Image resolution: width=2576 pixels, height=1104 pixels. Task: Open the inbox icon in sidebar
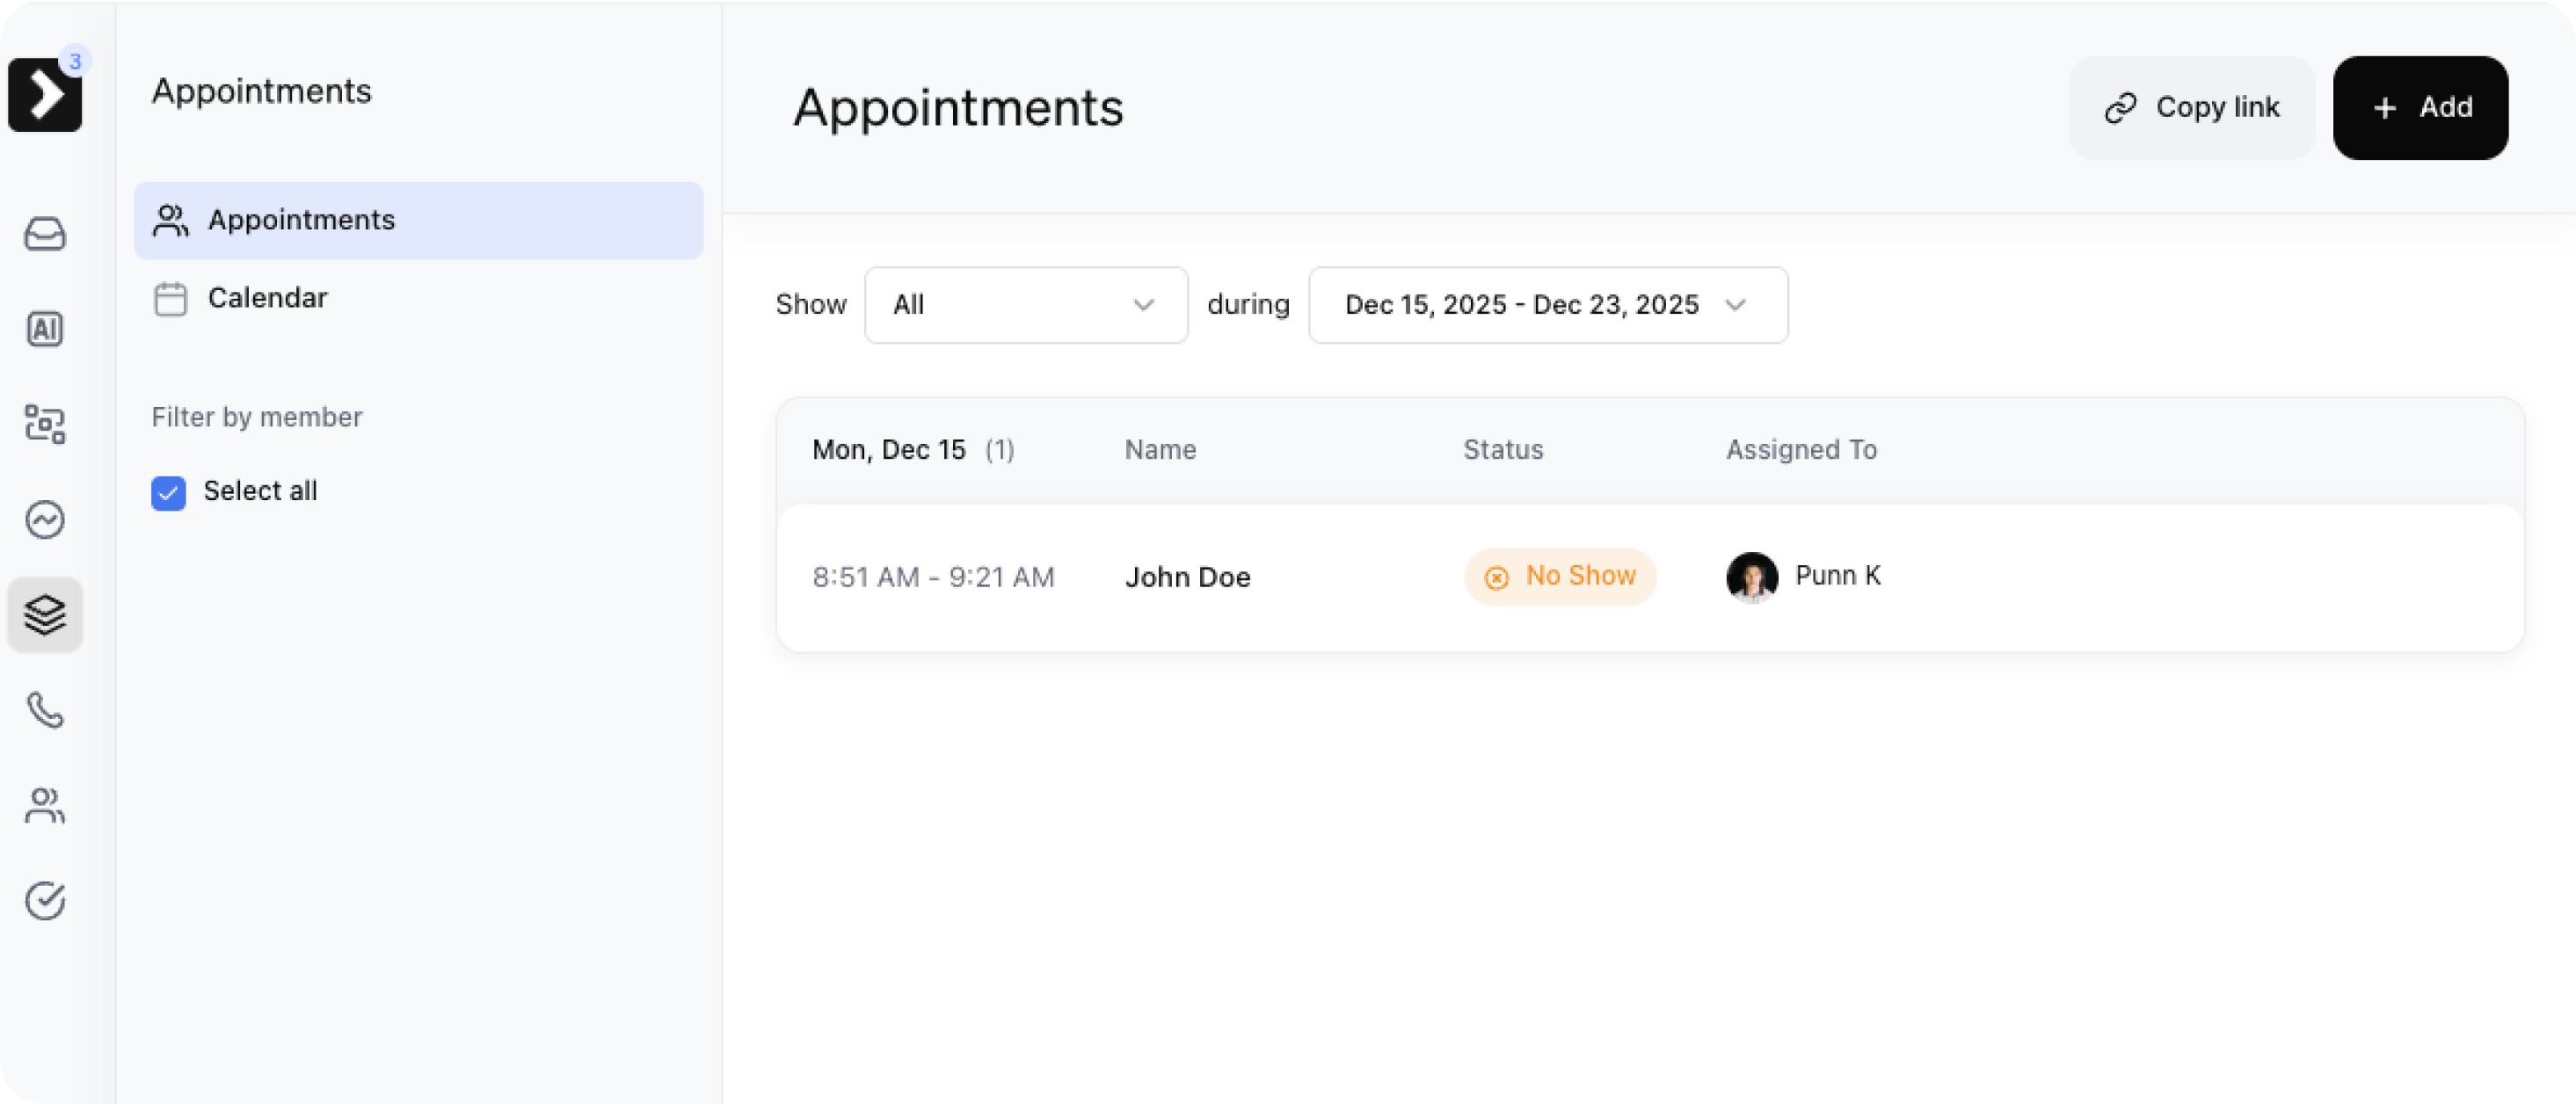point(45,234)
